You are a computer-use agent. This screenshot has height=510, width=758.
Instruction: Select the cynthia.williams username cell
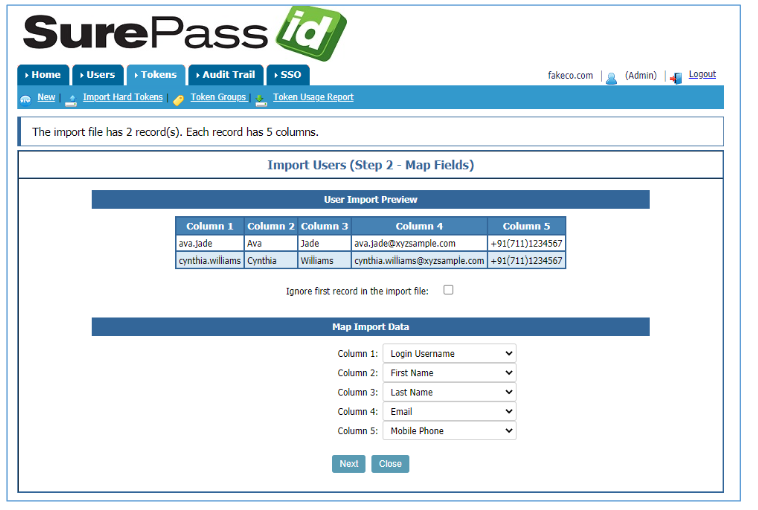pyautogui.click(x=210, y=261)
